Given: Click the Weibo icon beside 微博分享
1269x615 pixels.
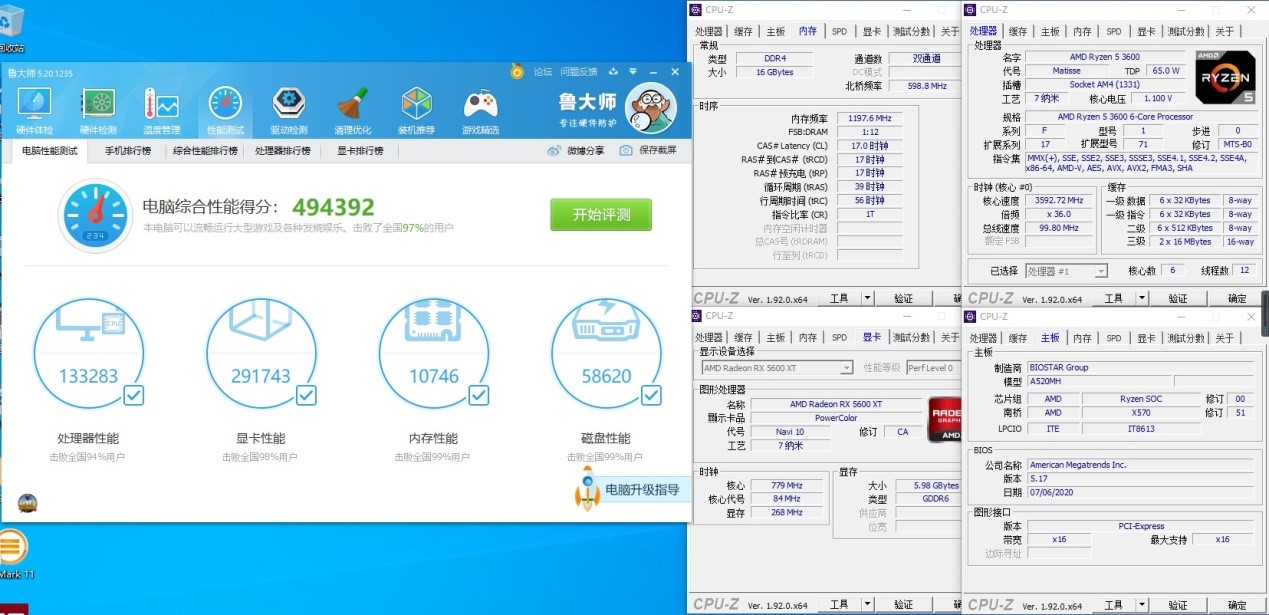Looking at the screenshot, I should coord(555,151).
